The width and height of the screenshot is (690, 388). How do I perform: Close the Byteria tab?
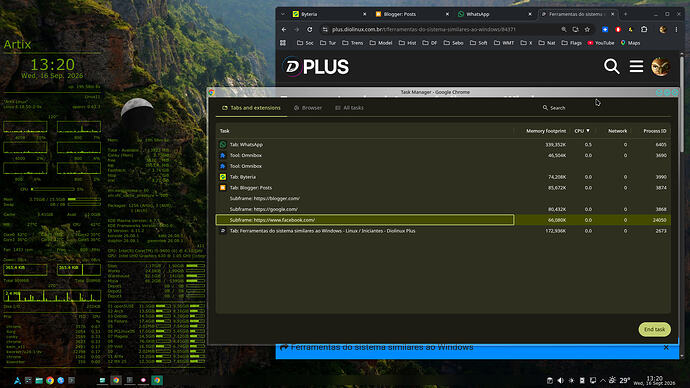coord(364,14)
